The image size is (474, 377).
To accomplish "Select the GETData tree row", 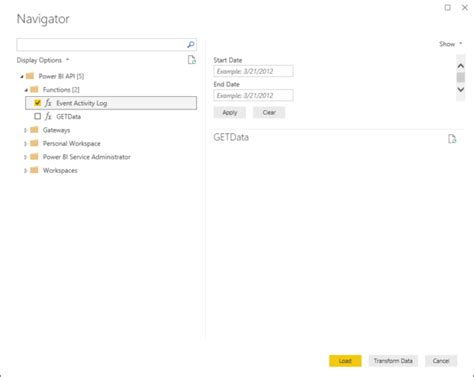I will (68, 116).
